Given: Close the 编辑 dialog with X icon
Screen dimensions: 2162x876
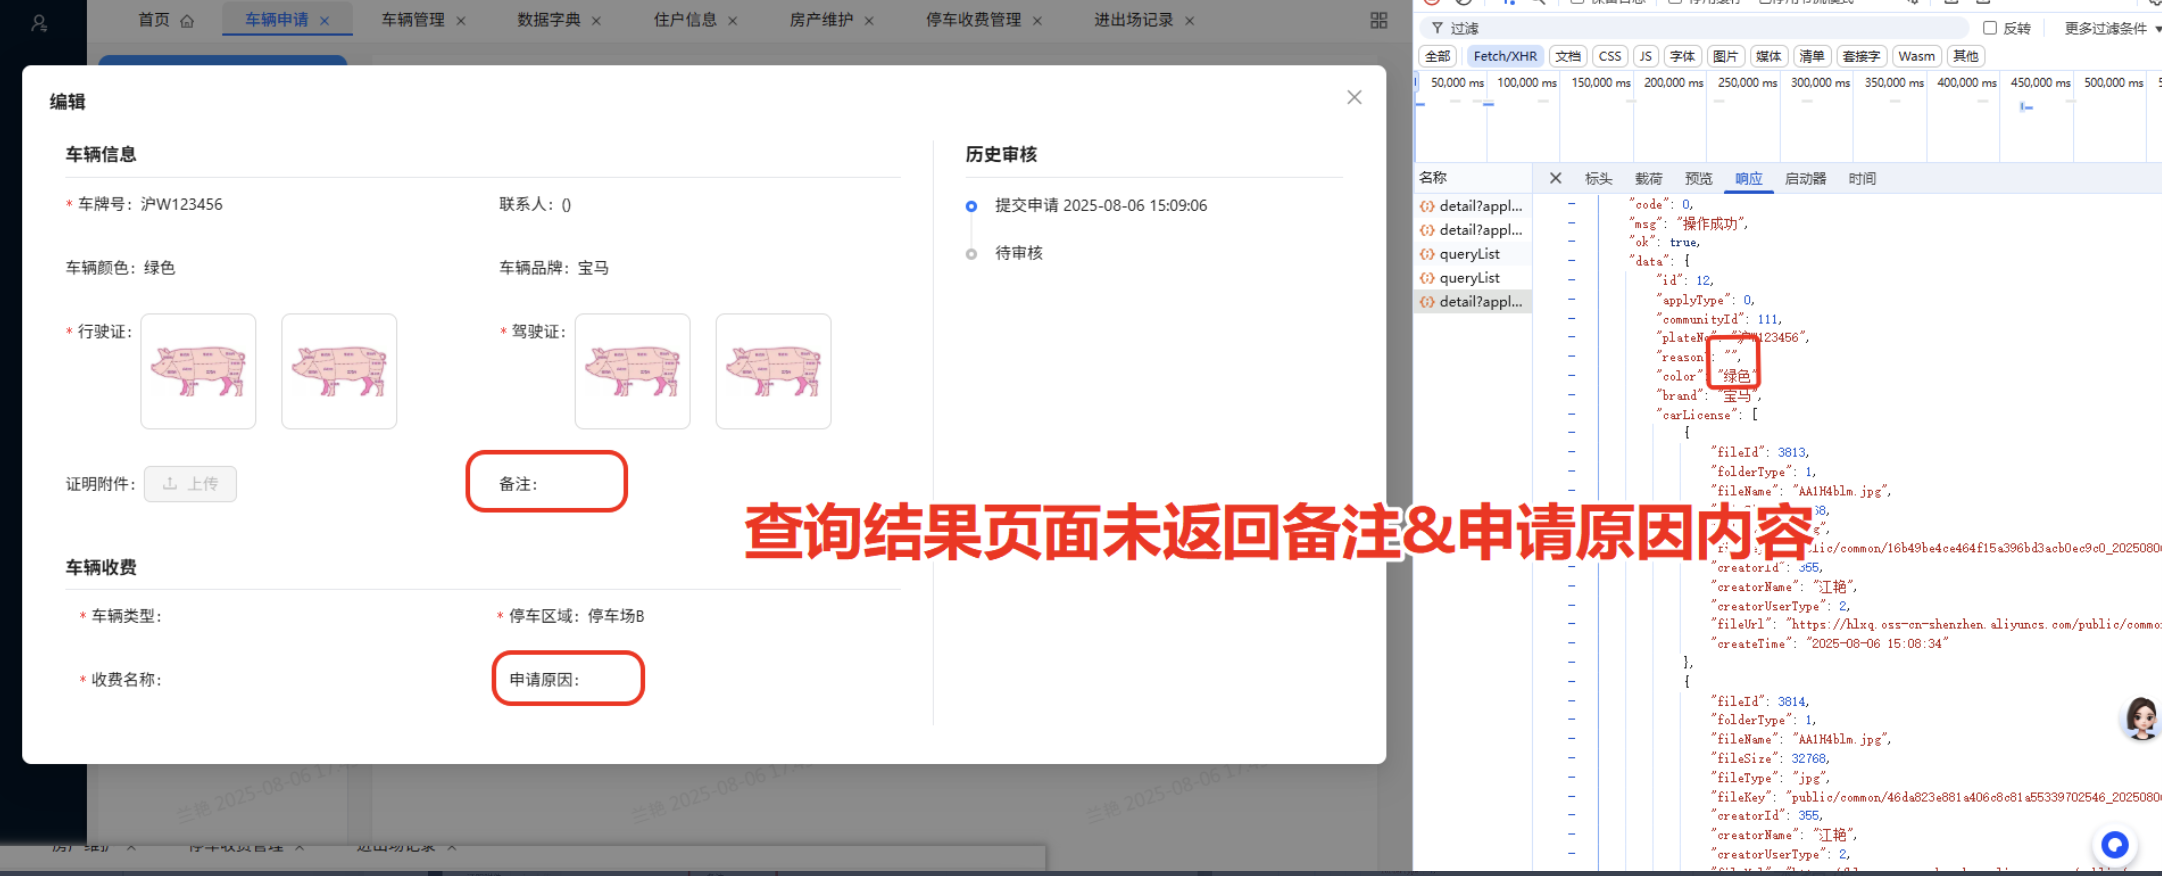Looking at the screenshot, I should pos(1354,97).
